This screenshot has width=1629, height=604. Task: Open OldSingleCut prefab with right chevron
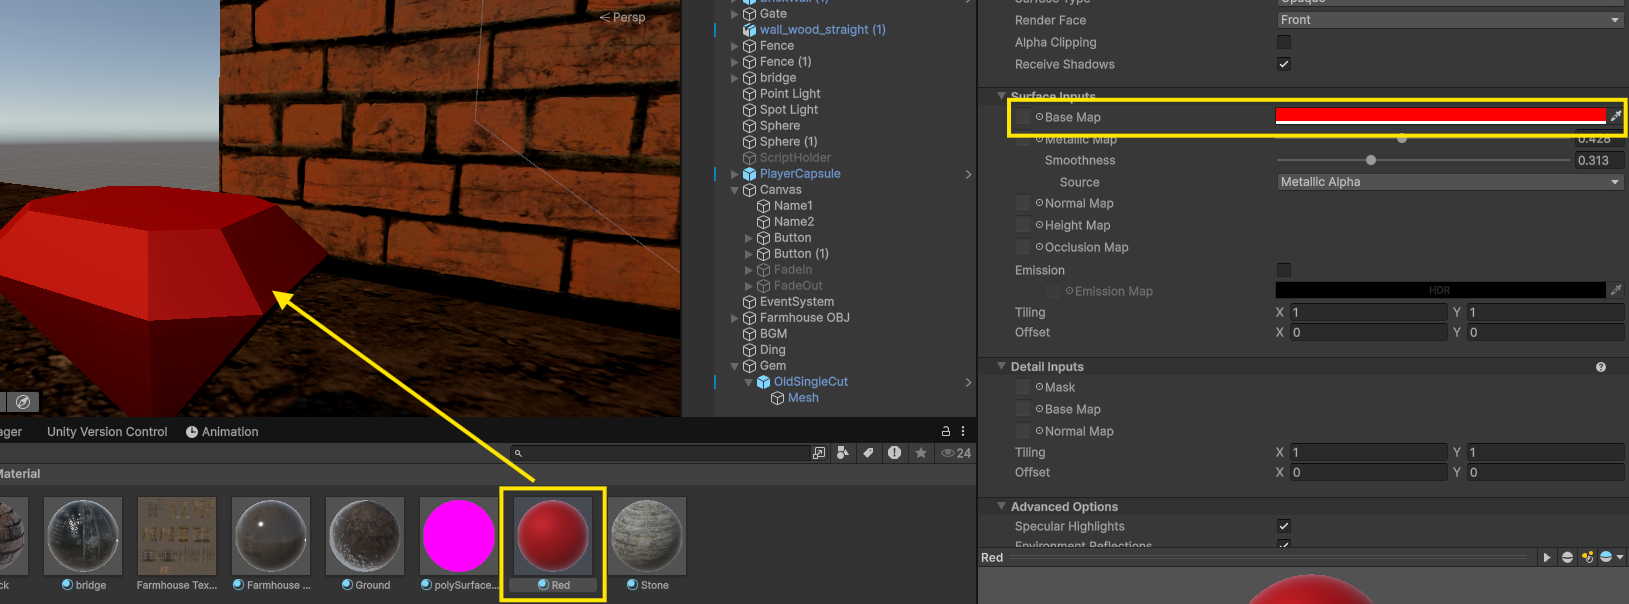pos(968,382)
